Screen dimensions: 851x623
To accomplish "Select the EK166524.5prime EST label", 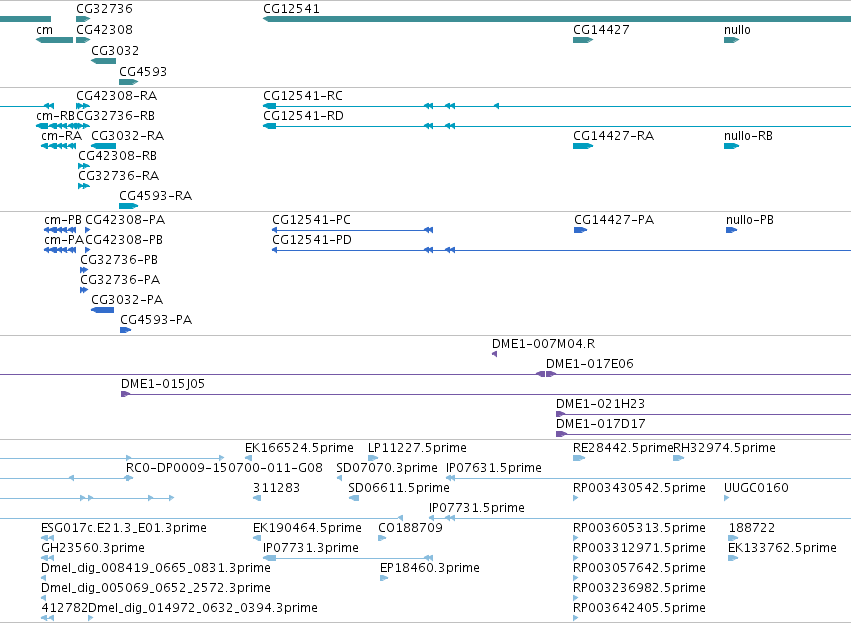I will (299, 448).
